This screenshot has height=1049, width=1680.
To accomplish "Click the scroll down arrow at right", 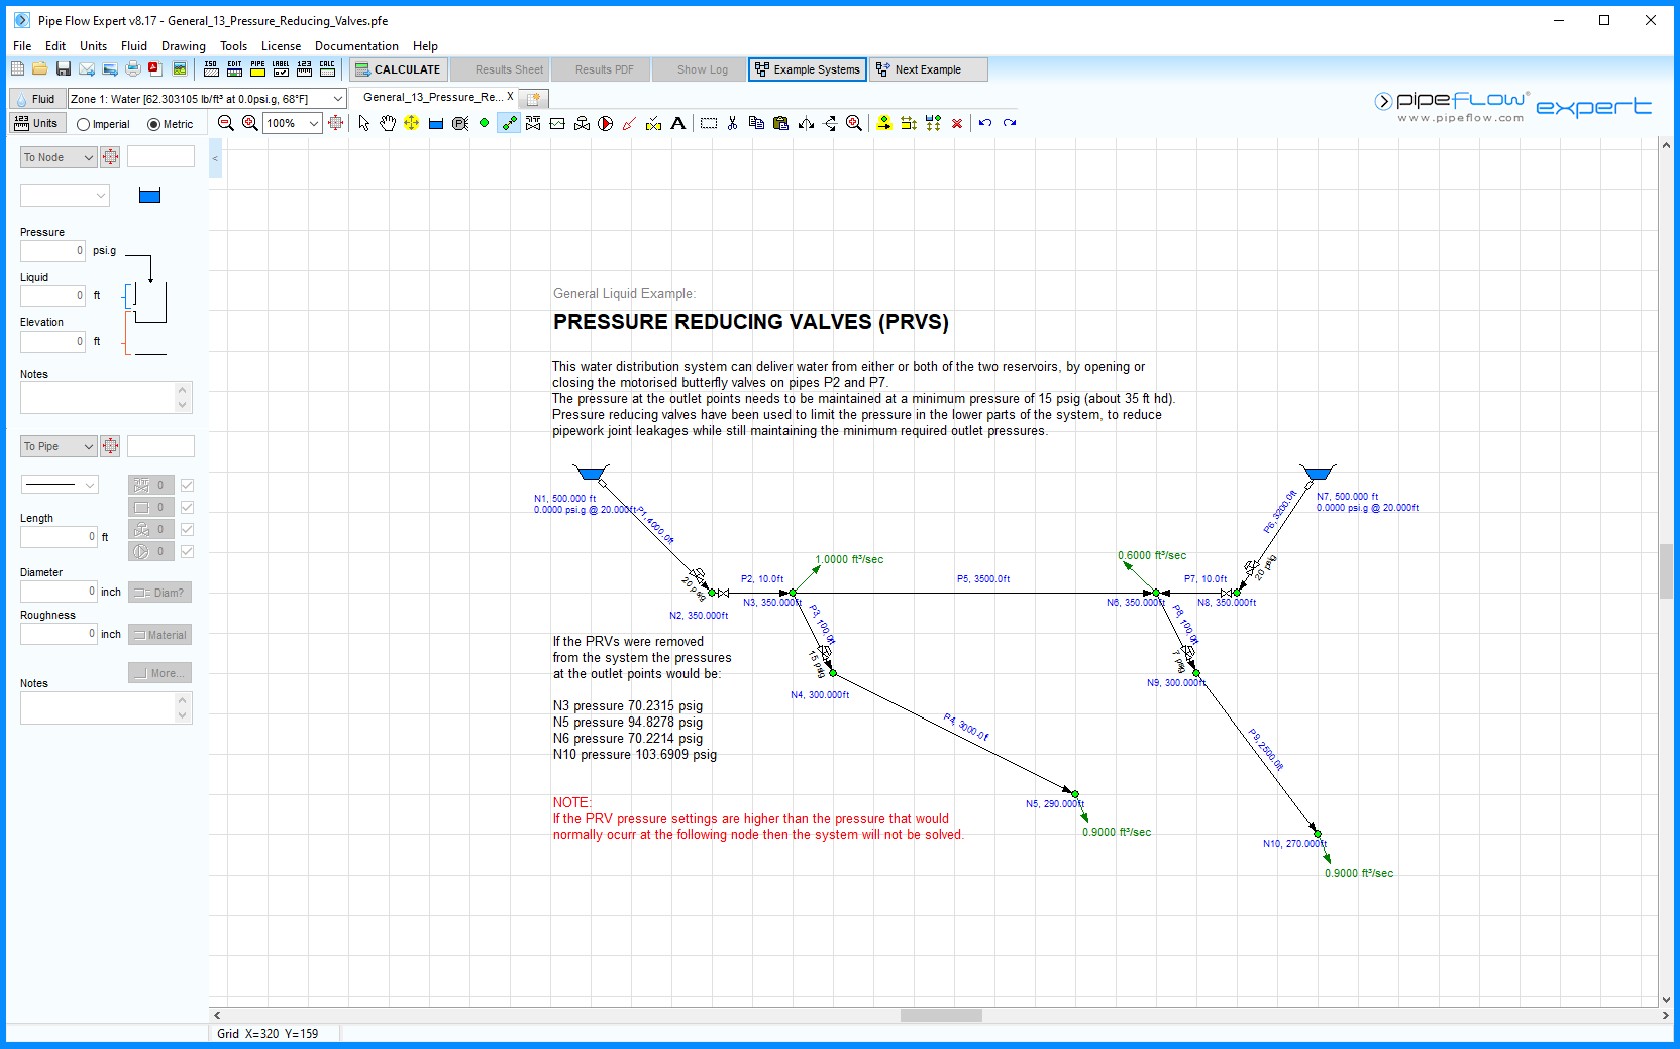I will click(1666, 999).
